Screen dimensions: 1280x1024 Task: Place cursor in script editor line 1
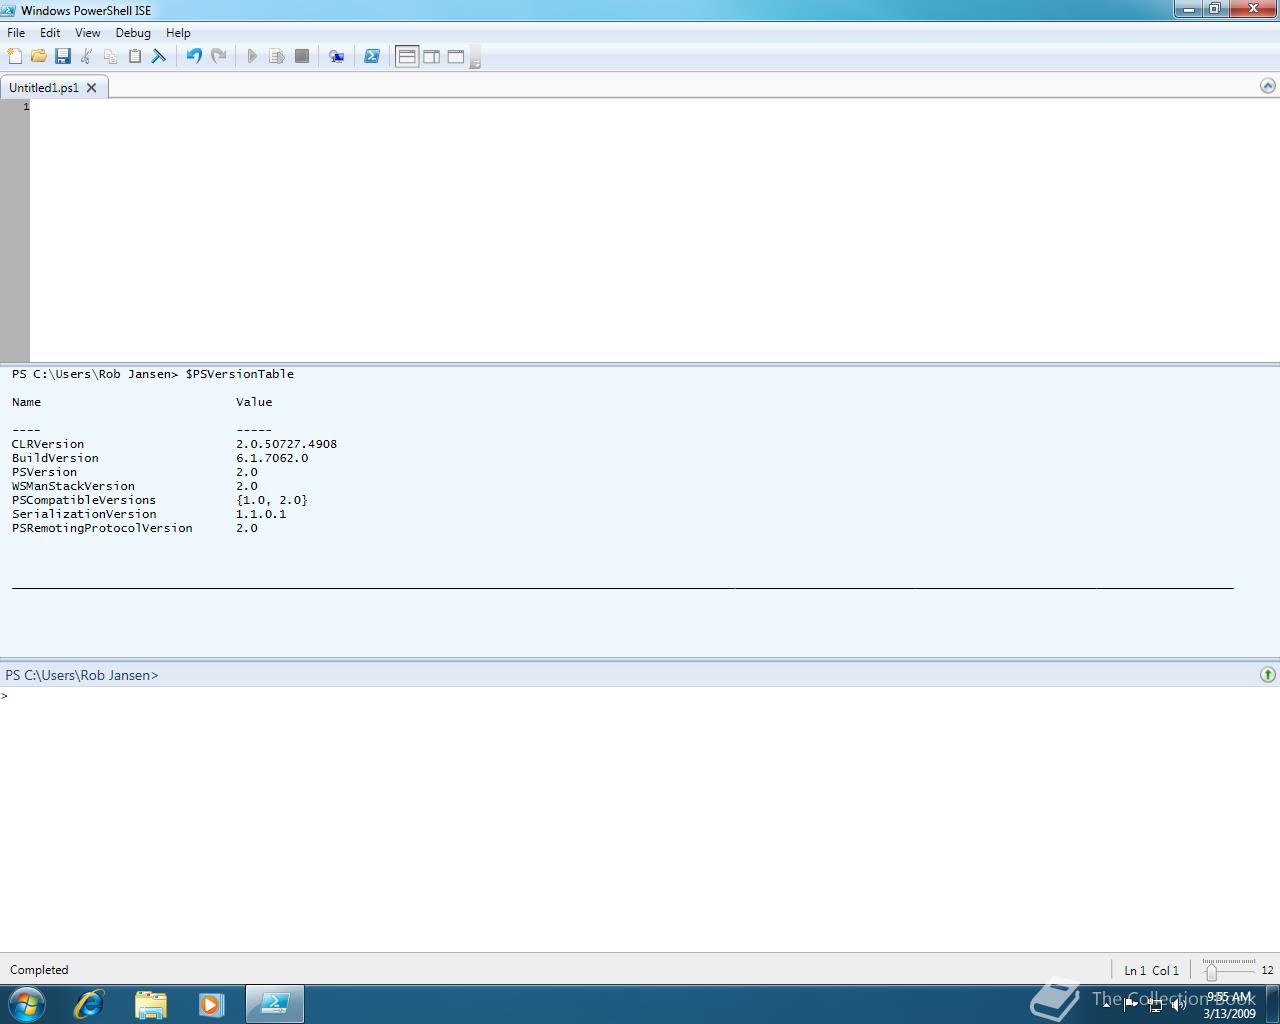click(655, 106)
